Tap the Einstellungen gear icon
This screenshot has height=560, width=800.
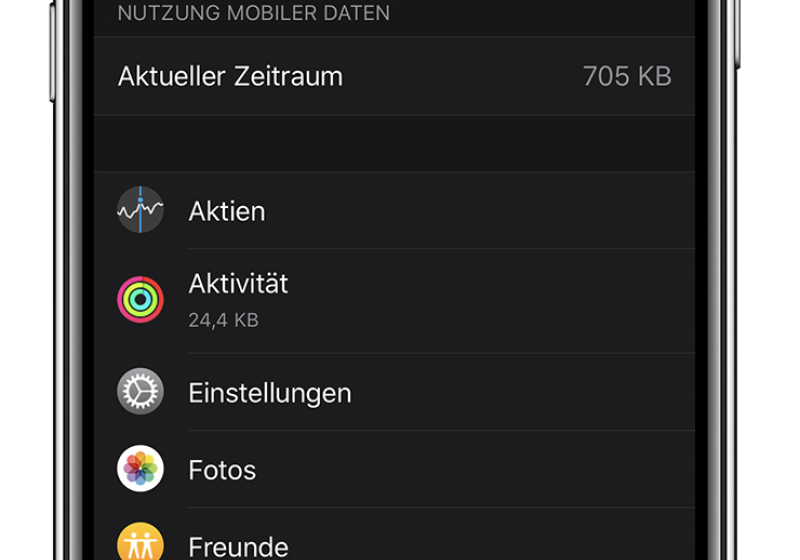click(140, 392)
